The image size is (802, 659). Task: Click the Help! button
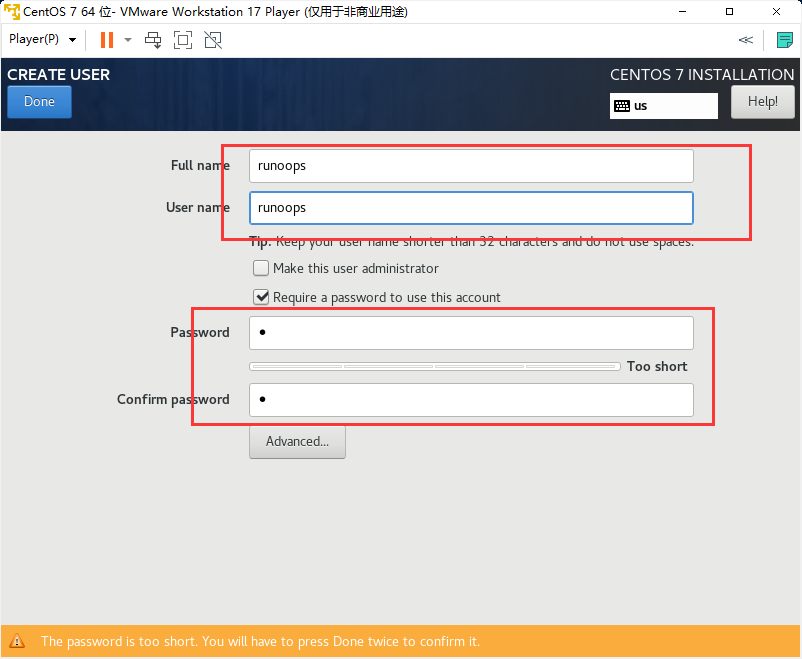coord(762,101)
